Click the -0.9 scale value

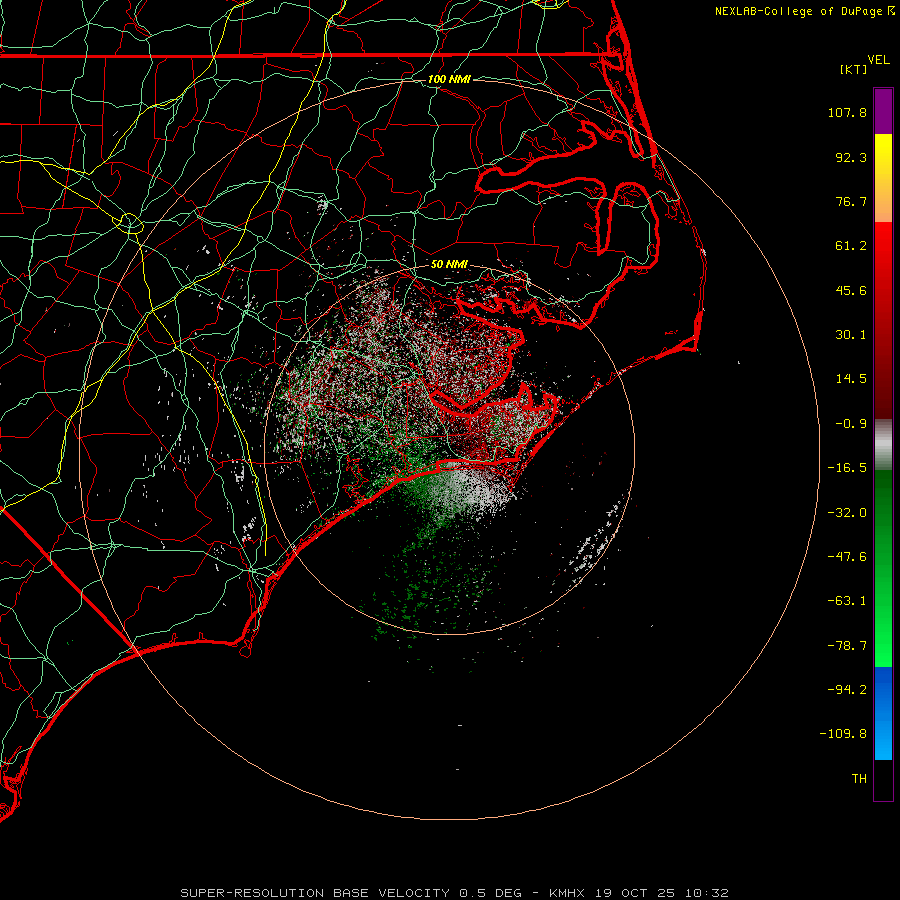[851, 424]
